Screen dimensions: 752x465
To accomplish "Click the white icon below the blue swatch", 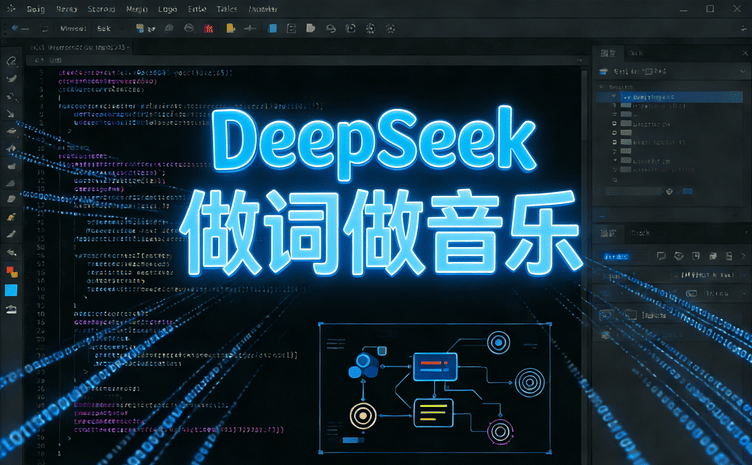I will [x=11, y=309].
